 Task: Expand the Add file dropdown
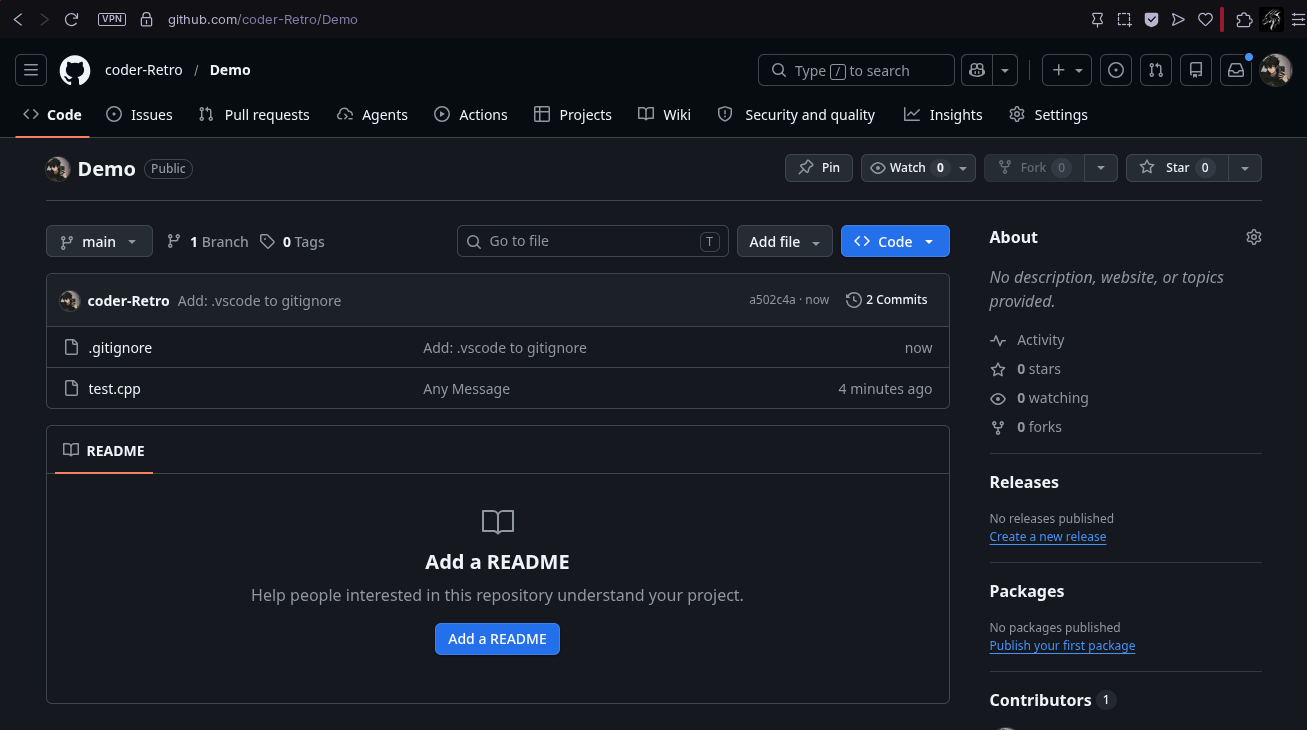(x=785, y=241)
